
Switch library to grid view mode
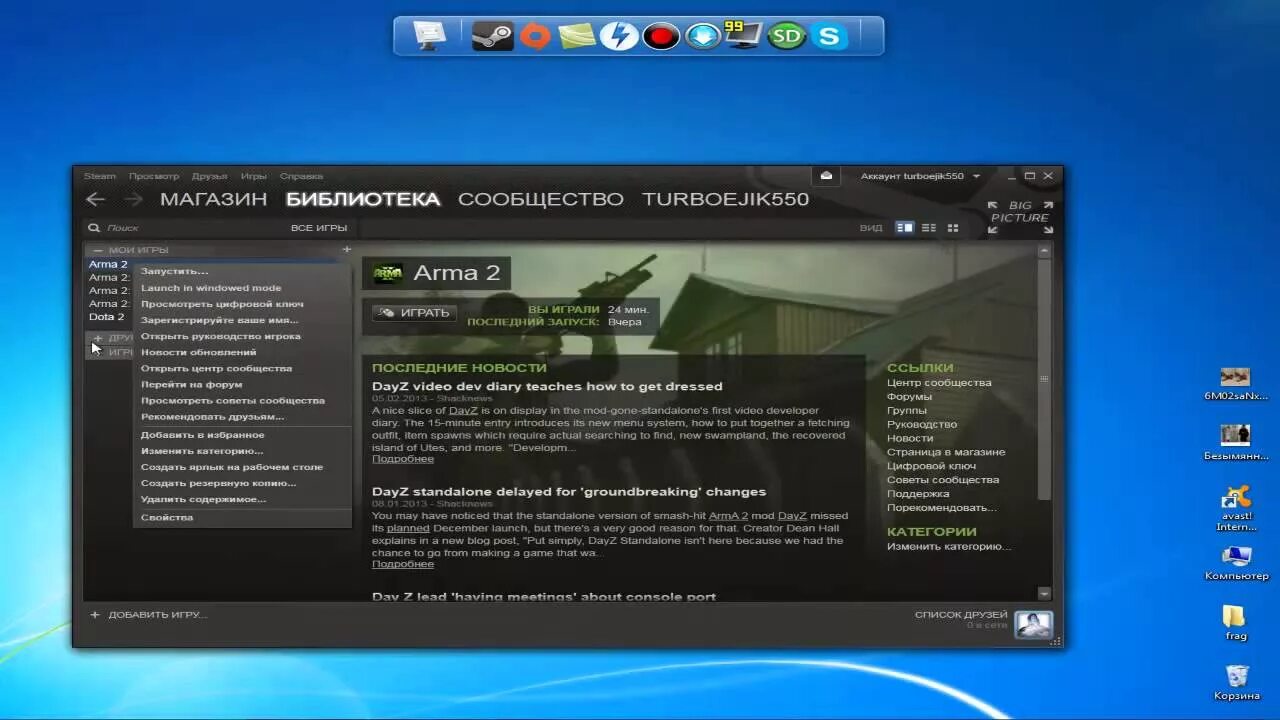[953, 228]
